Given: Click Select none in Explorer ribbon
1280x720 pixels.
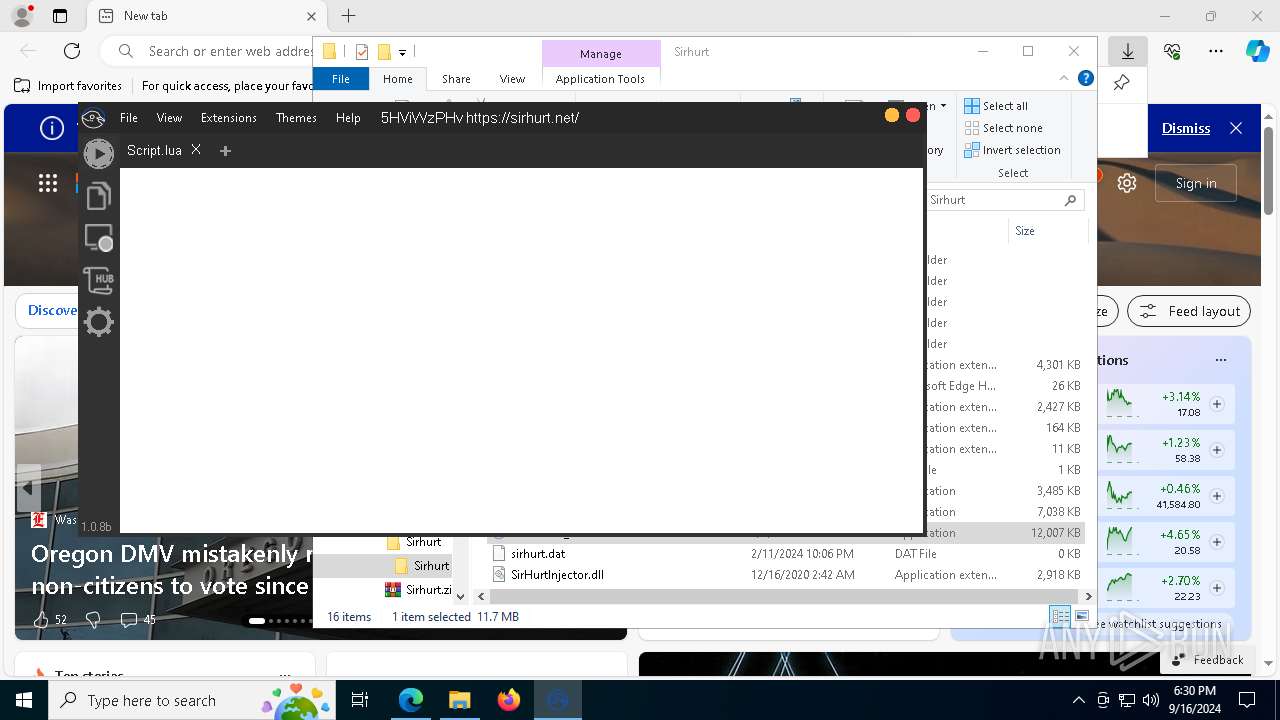Looking at the screenshot, I should point(1003,128).
